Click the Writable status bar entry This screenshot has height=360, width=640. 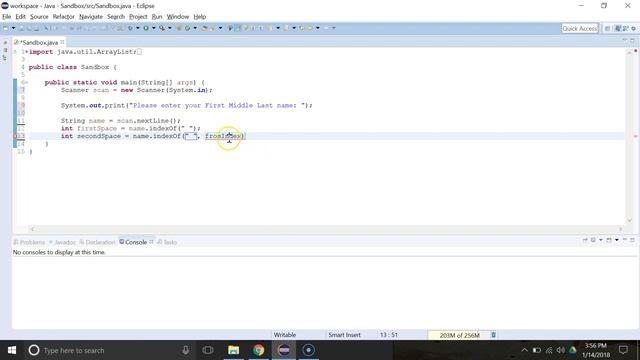[285, 335]
